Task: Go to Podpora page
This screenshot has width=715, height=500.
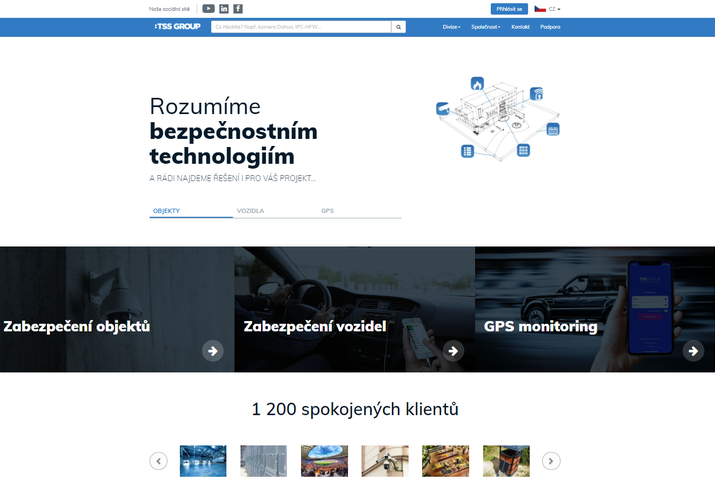Action: coord(550,27)
